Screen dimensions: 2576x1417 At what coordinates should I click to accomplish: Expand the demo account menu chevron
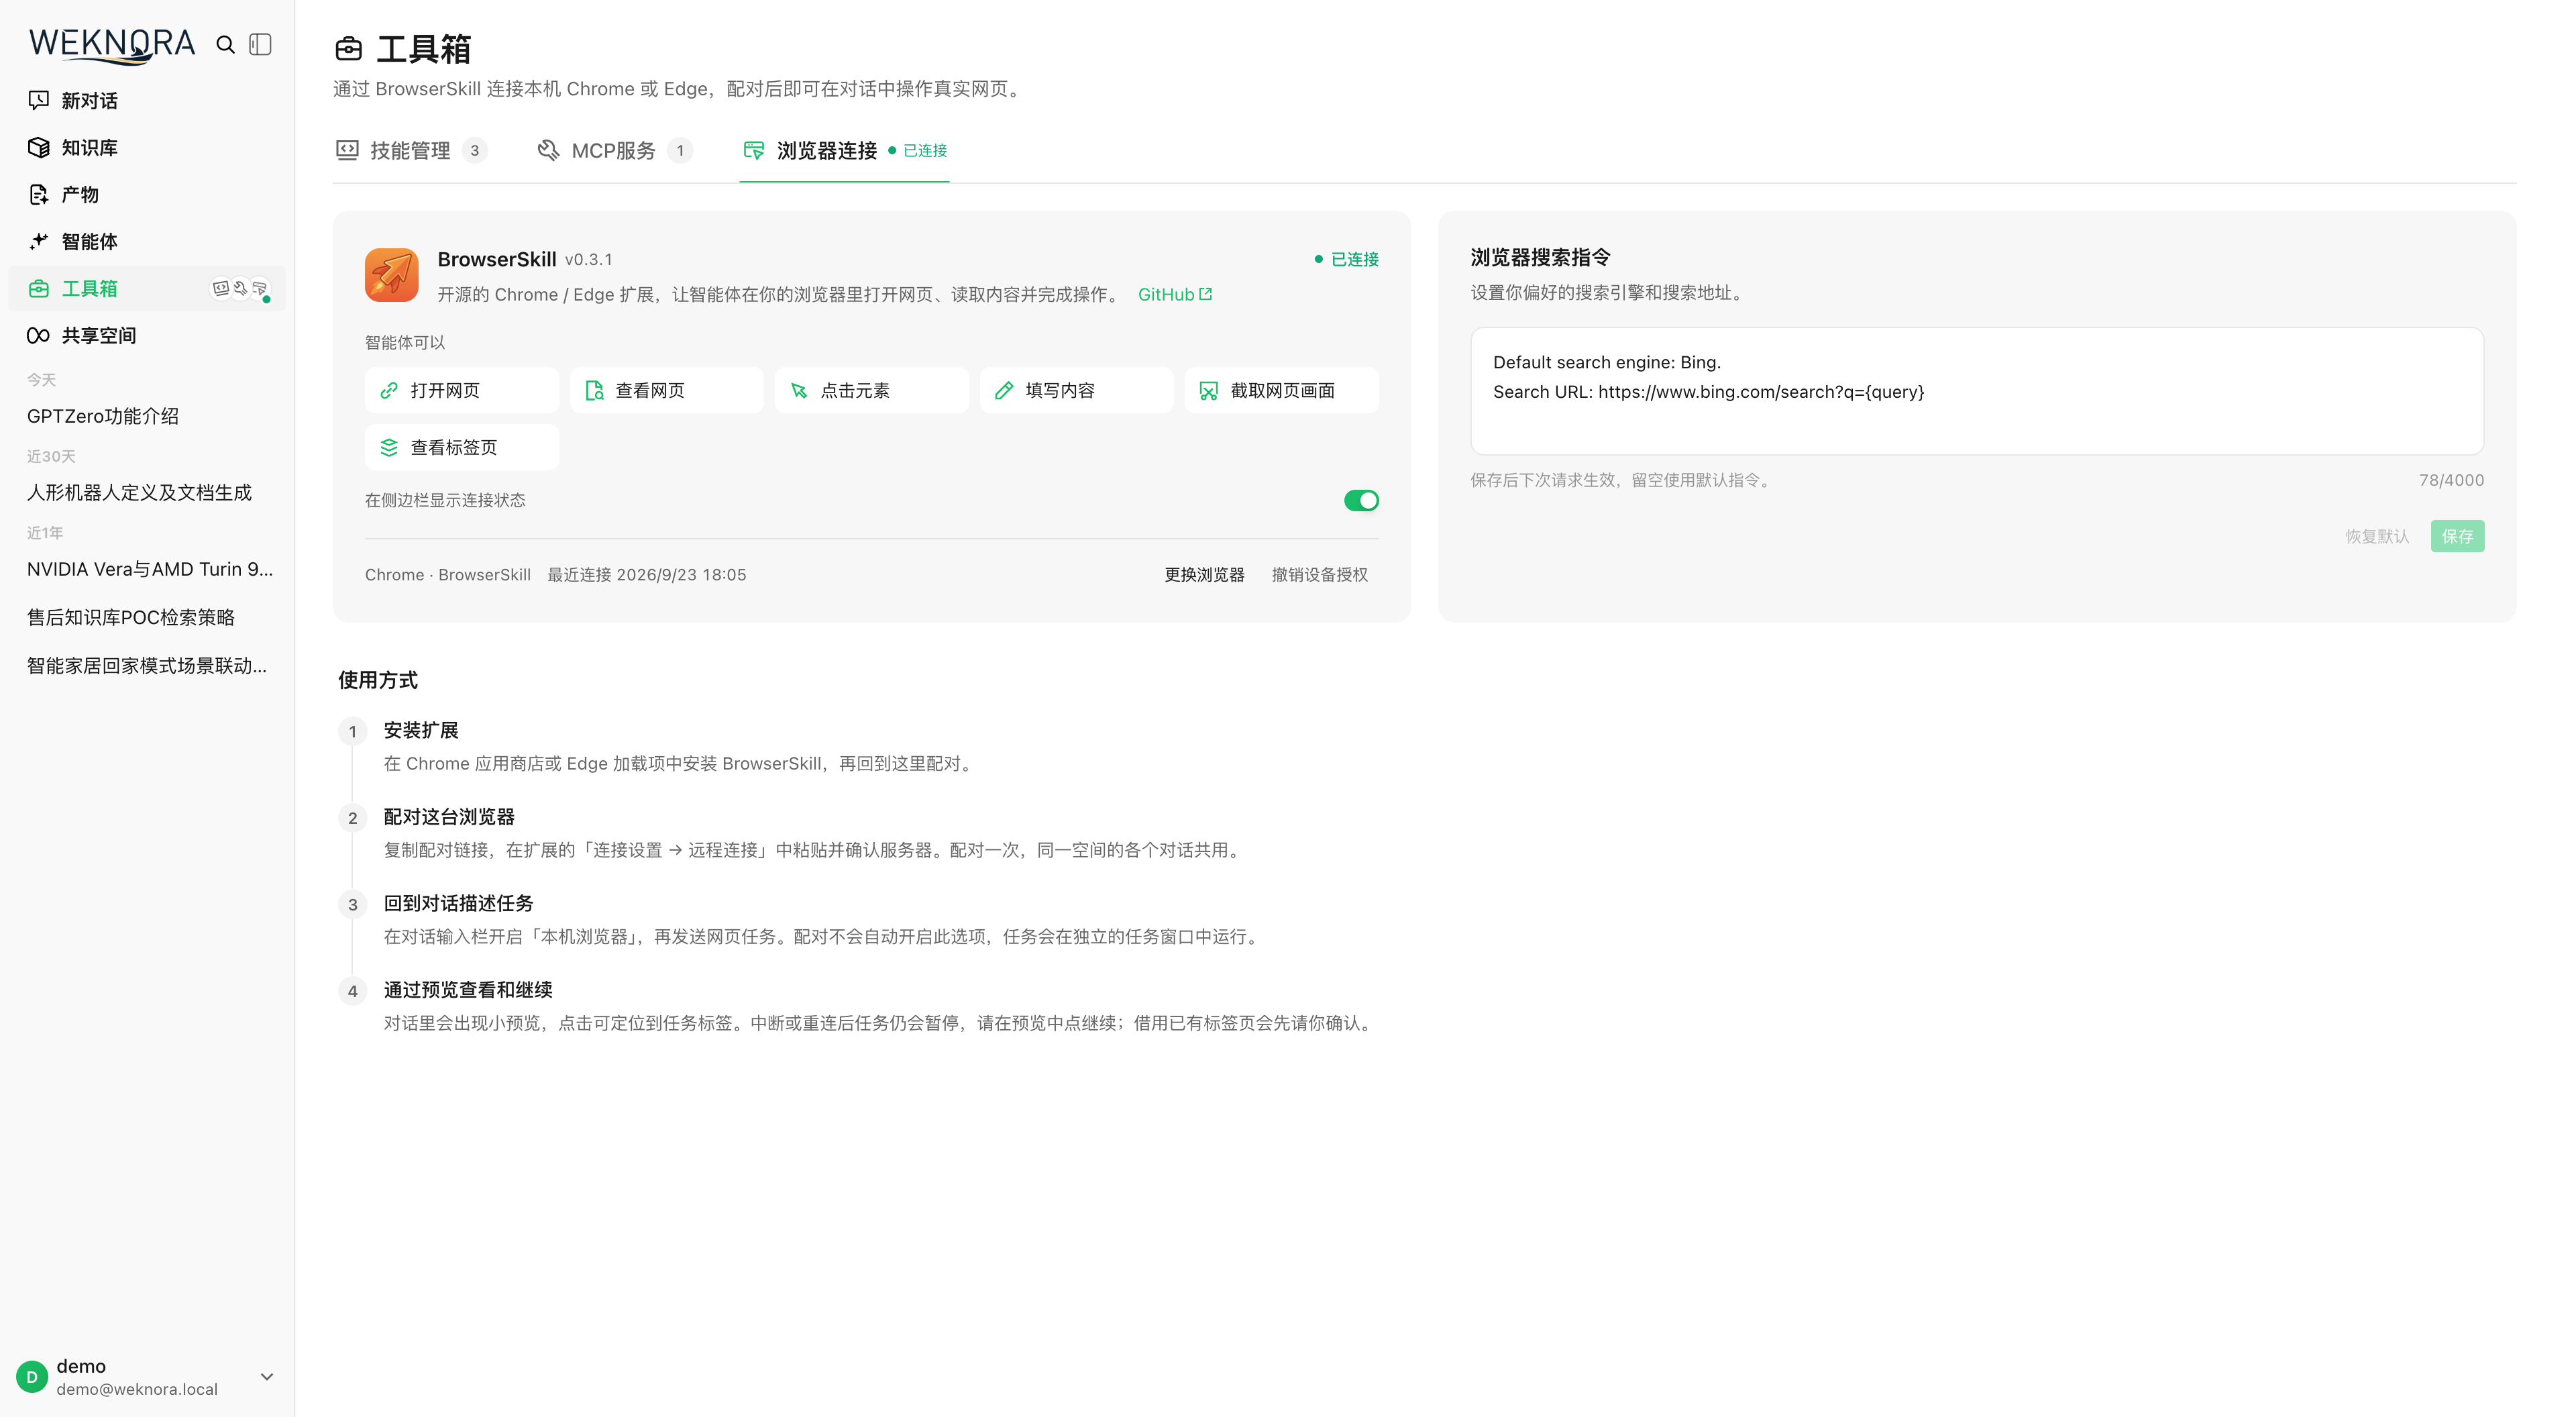click(267, 1377)
